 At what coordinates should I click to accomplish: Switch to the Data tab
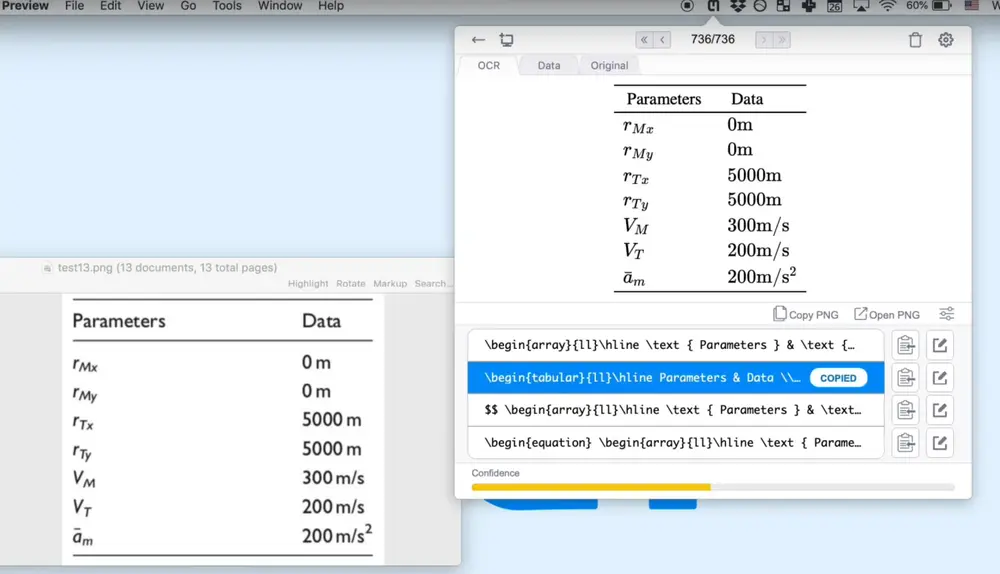click(x=549, y=65)
